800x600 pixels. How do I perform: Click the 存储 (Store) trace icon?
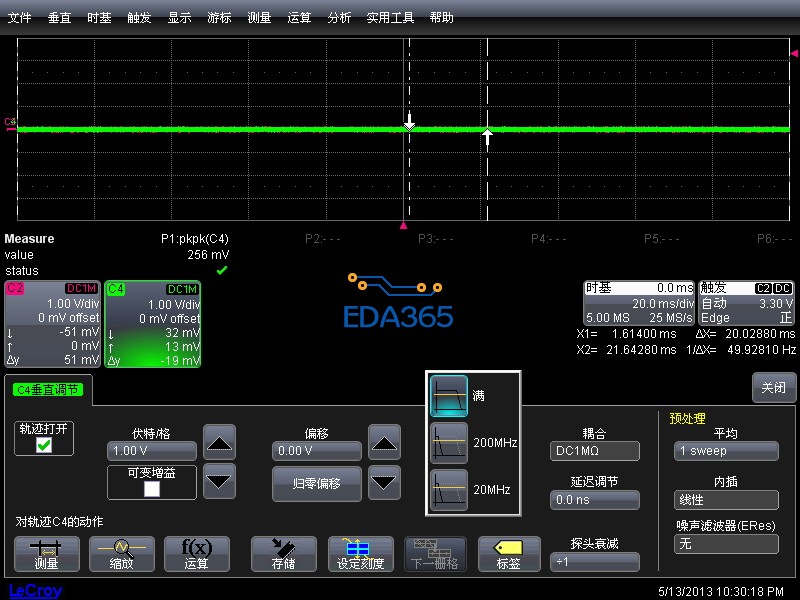(x=283, y=554)
